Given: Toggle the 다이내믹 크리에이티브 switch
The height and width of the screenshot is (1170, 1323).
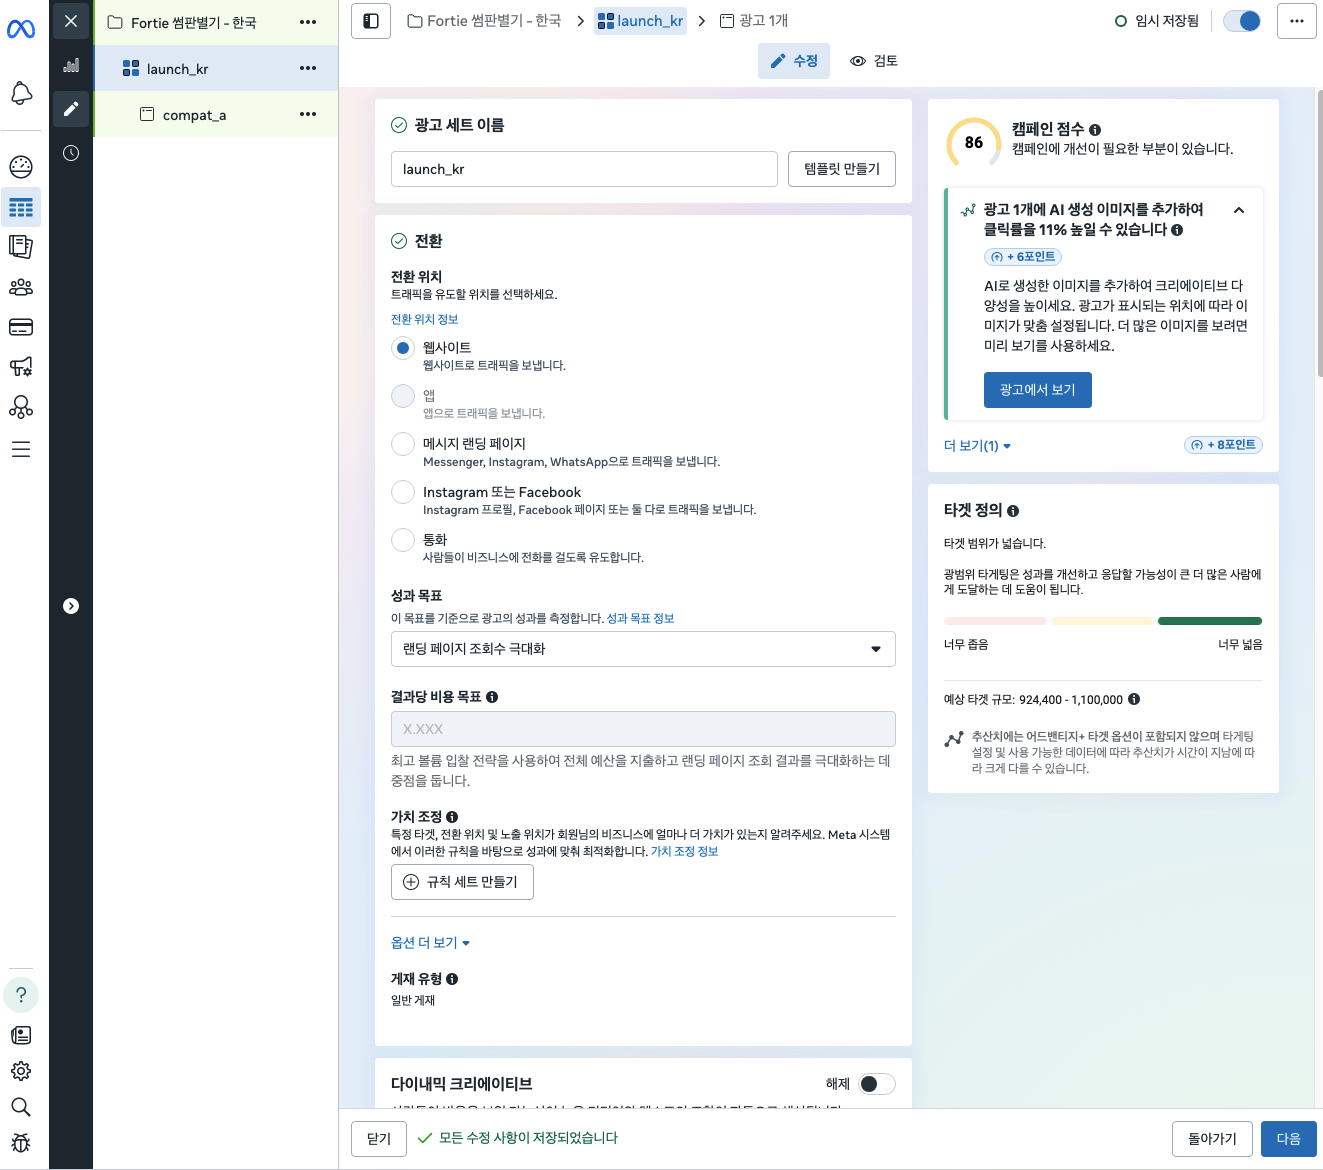Looking at the screenshot, I should click(876, 1084).
